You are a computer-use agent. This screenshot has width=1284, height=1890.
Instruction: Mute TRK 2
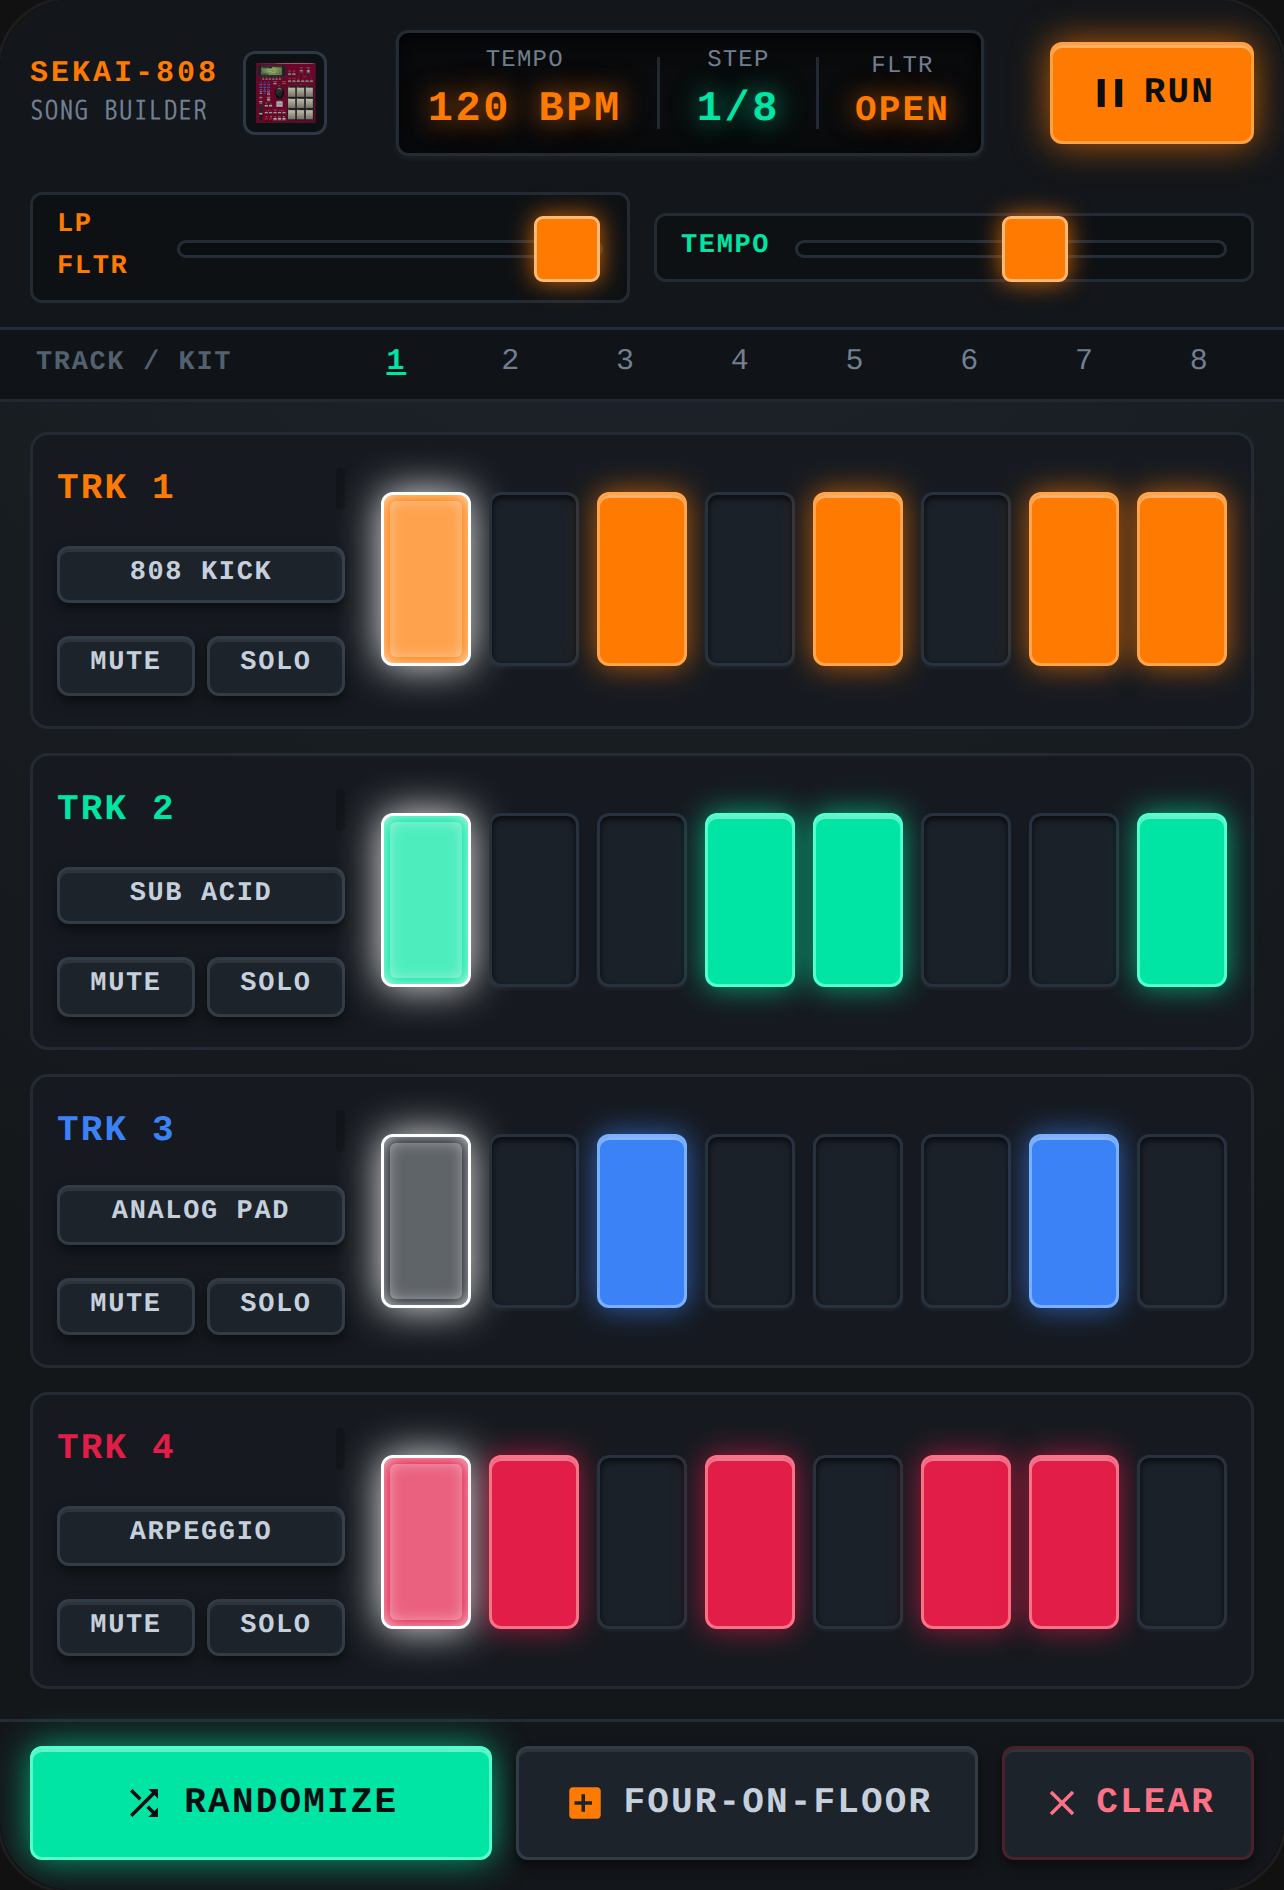point(126,986)
